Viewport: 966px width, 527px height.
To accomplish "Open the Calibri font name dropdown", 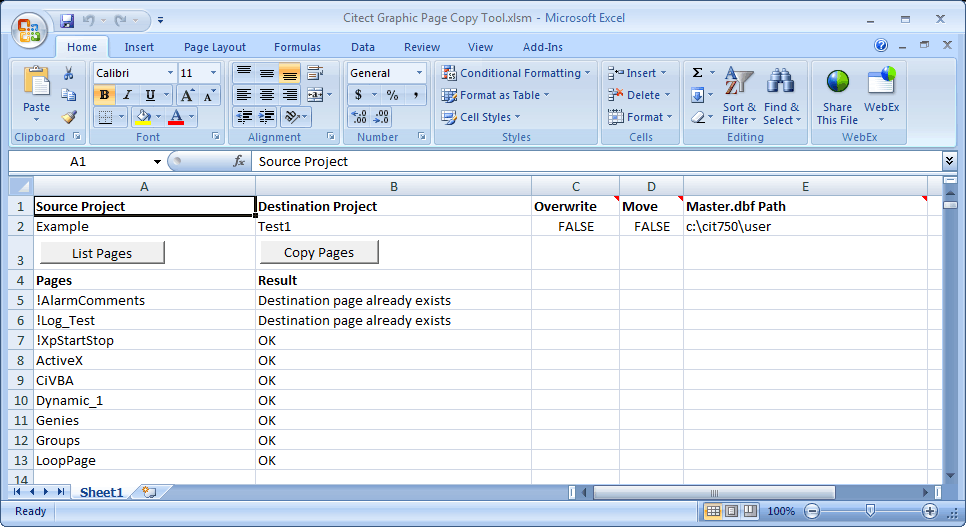I will pyautogui.click(x=171, y=73).
